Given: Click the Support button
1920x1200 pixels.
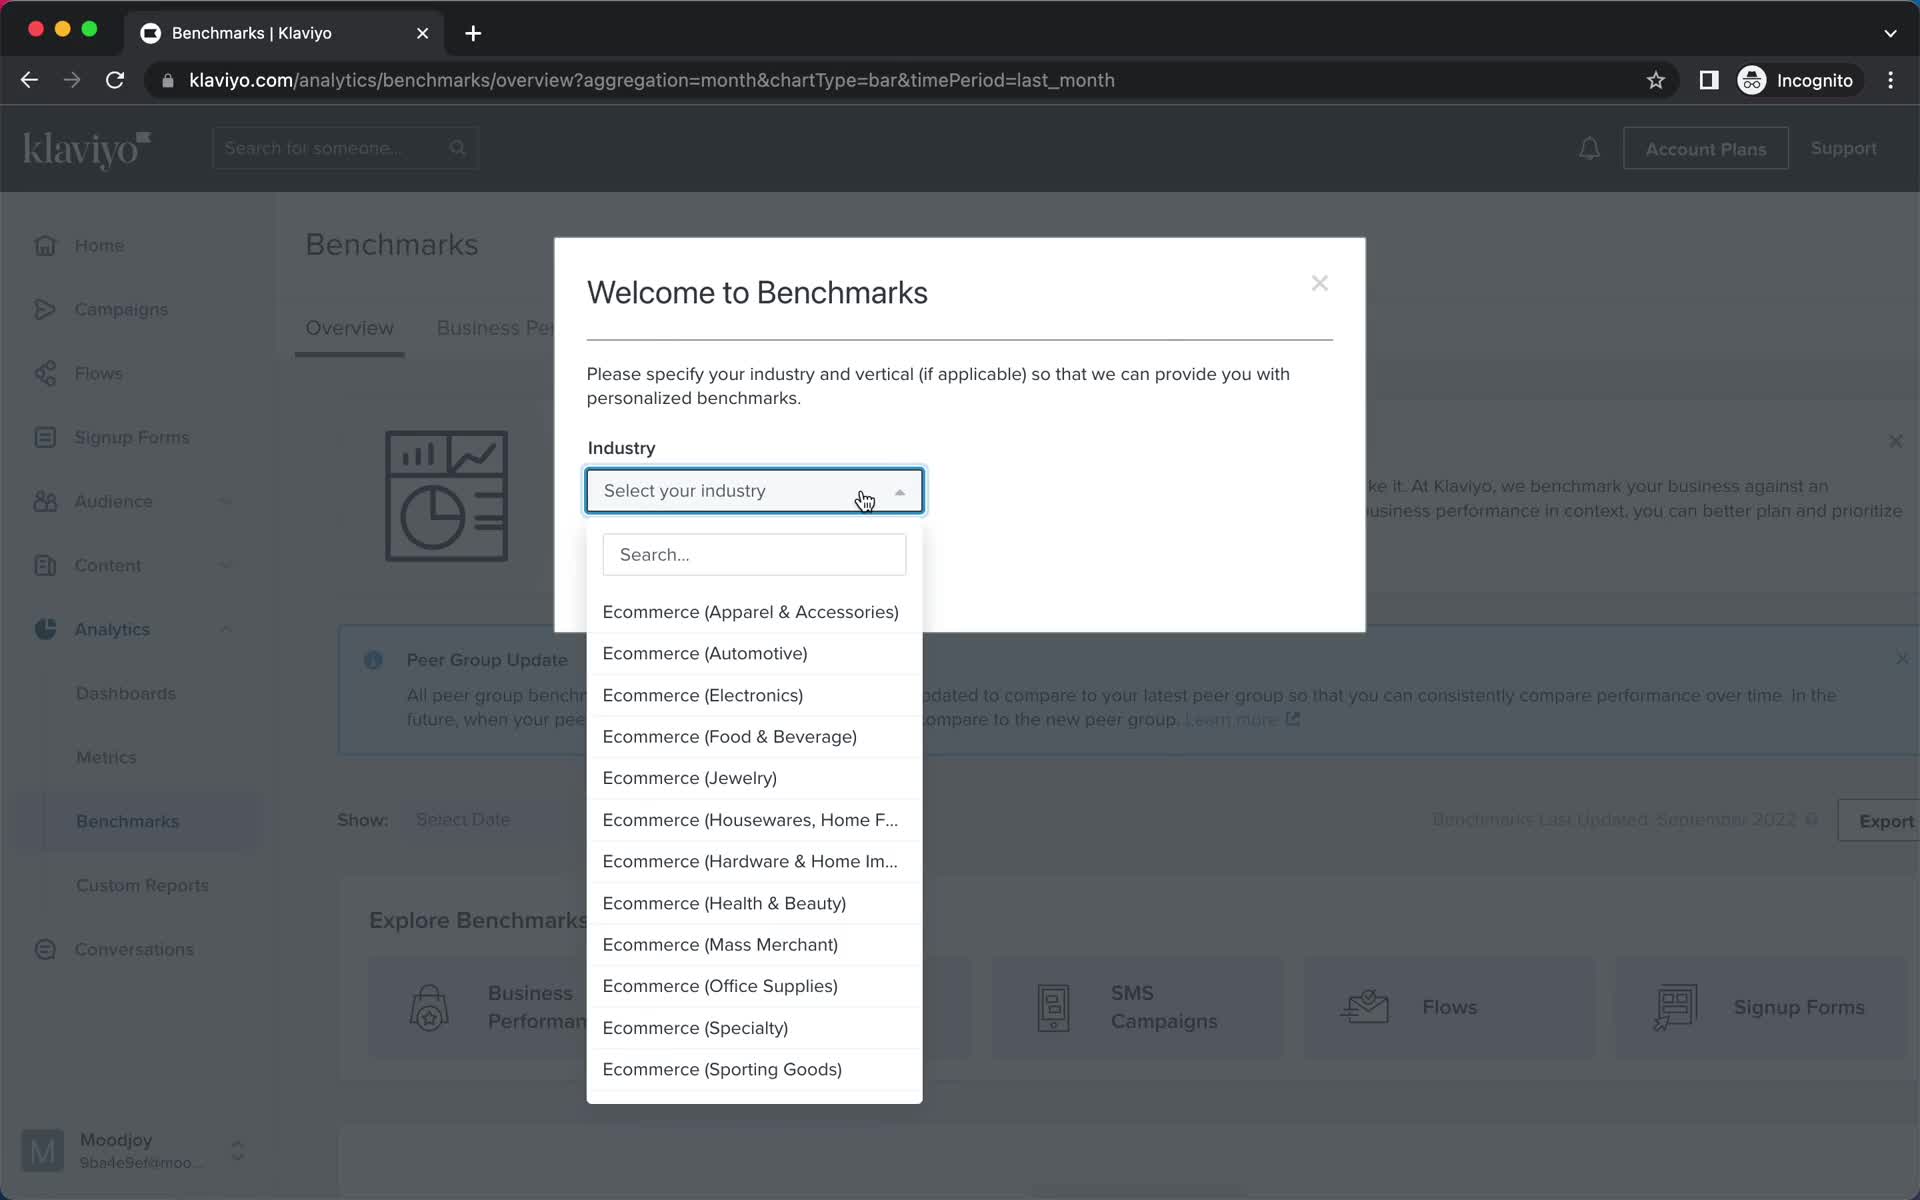Looking at the screenshot, I should (x=1845, y=148).
